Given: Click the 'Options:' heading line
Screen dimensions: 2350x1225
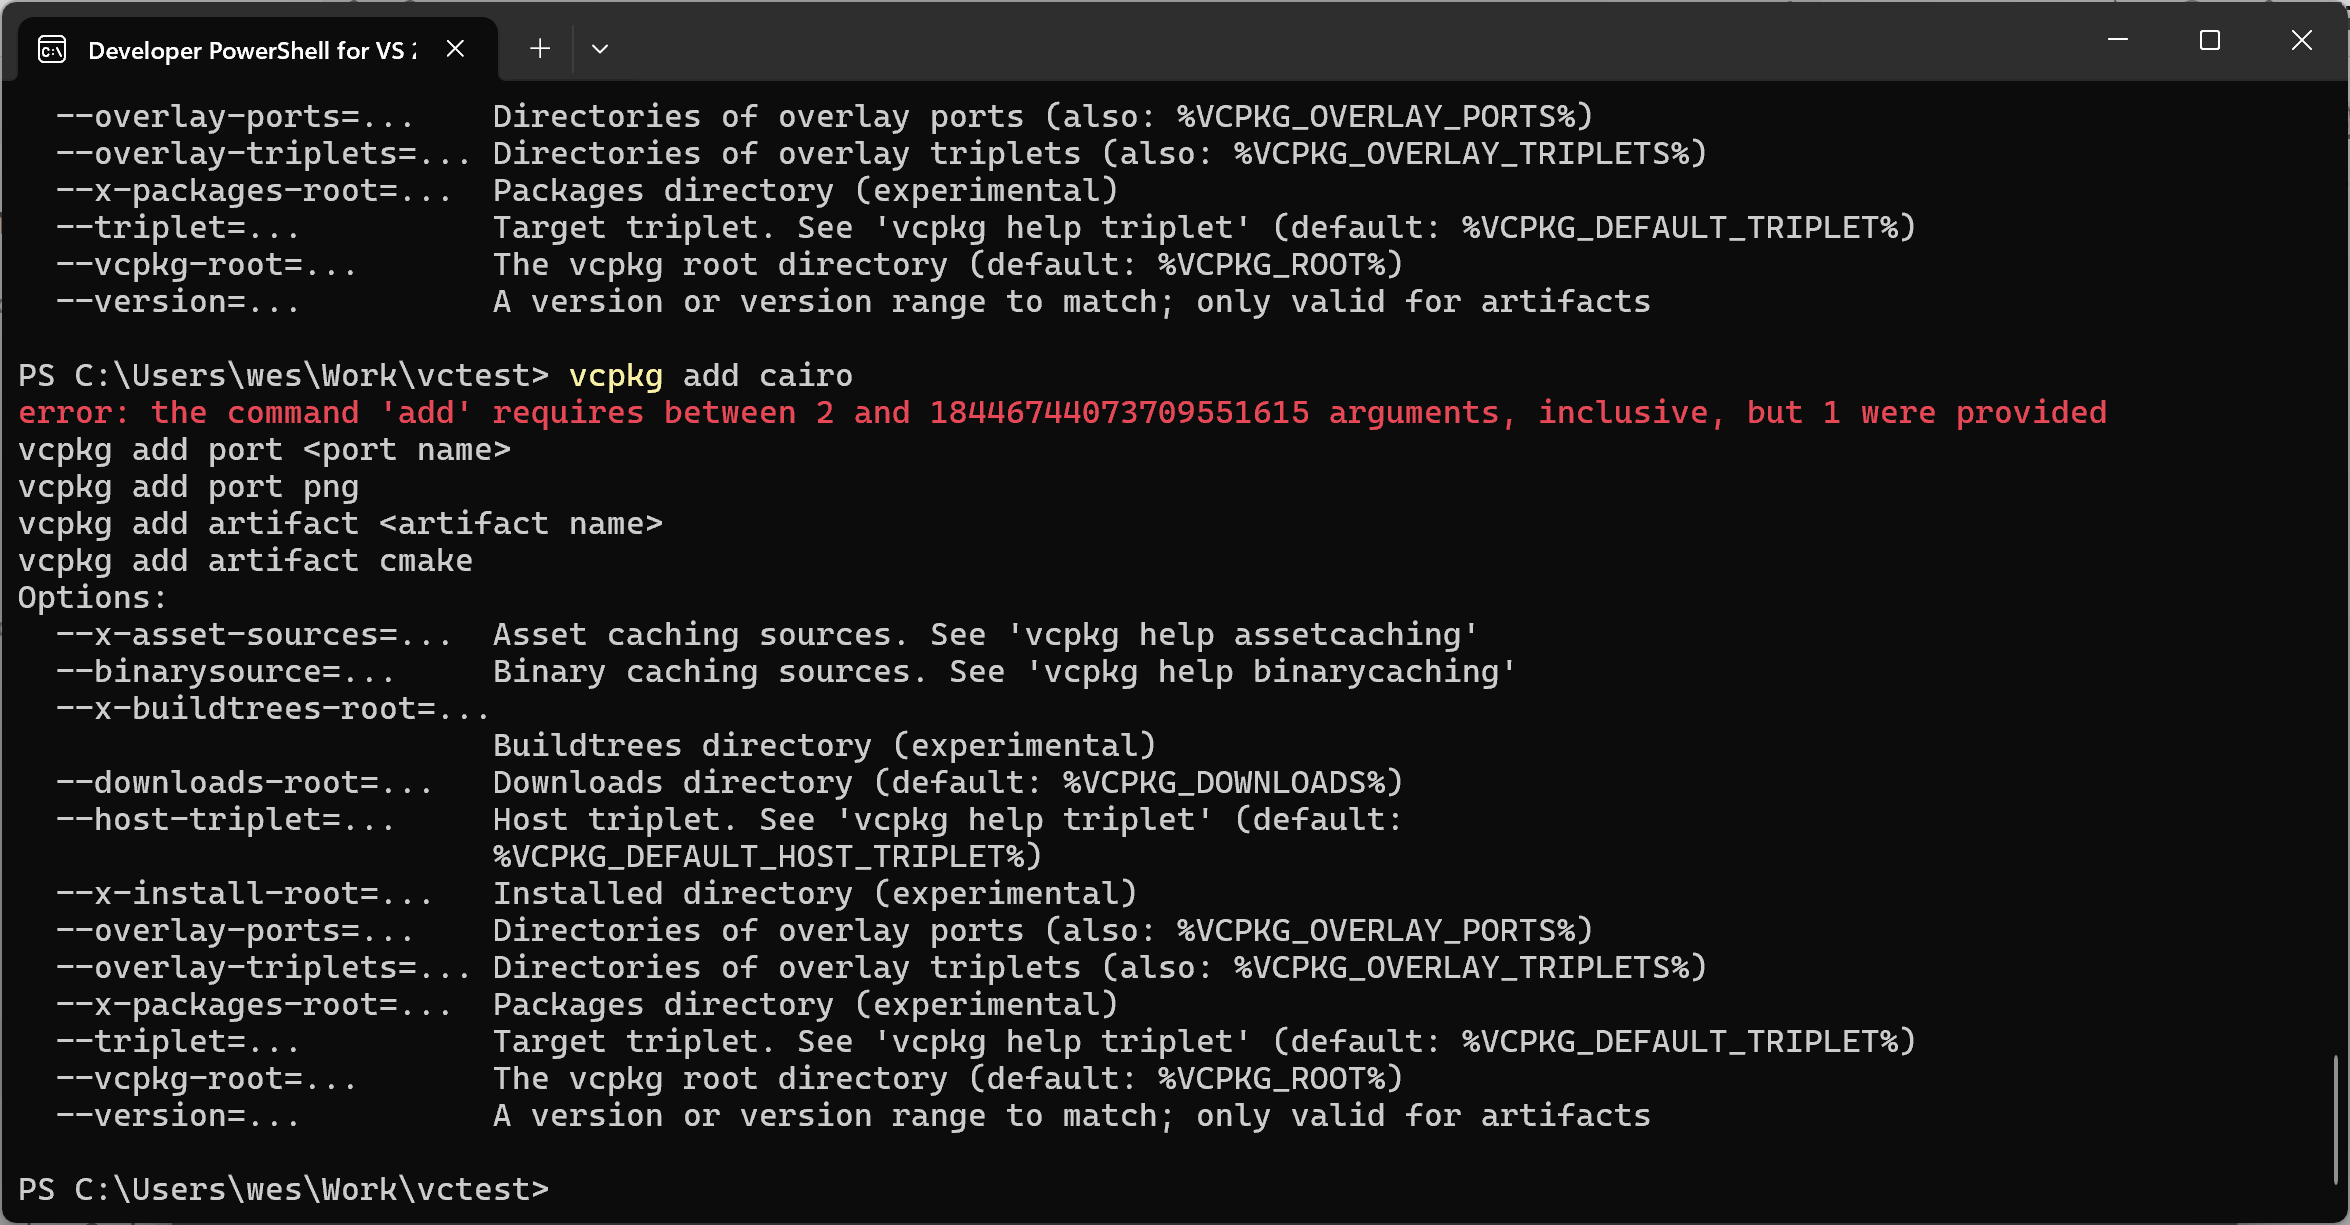Looking at the screenshot, I should pyautogui.click(x=92, y=598).
